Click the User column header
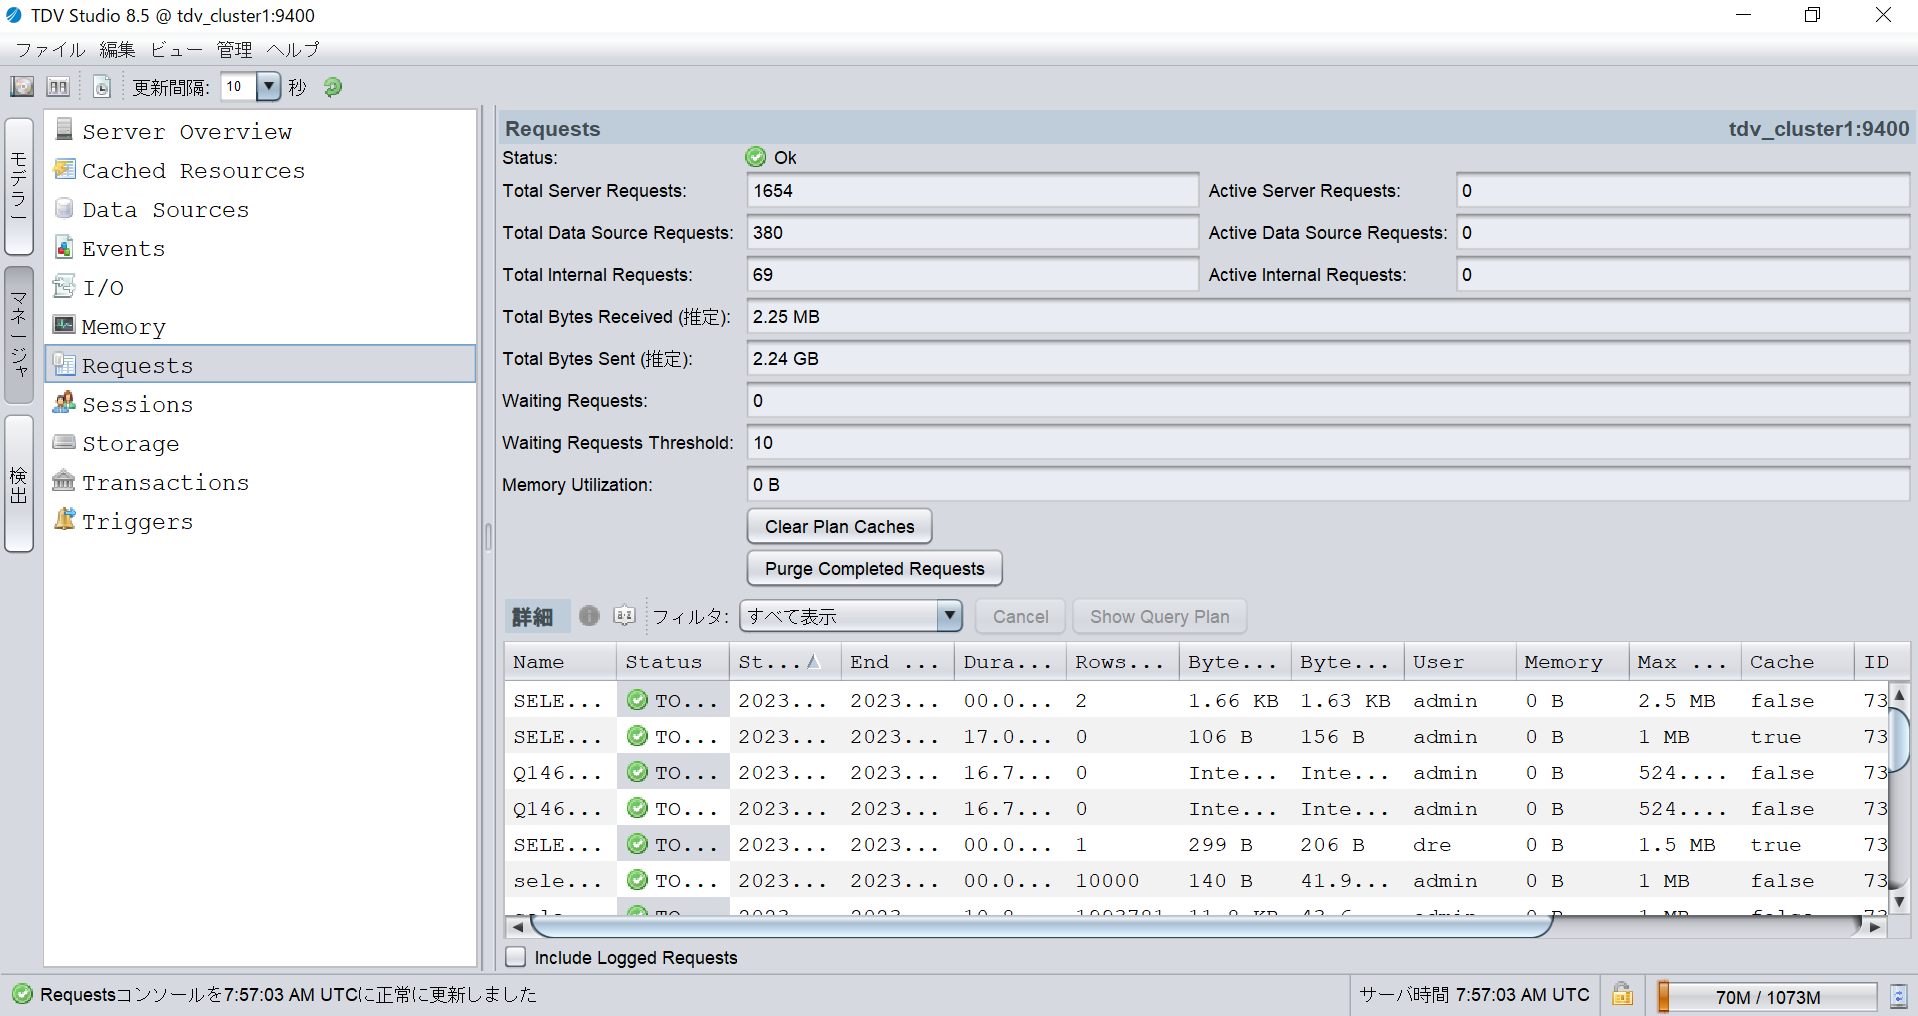 1460,662
